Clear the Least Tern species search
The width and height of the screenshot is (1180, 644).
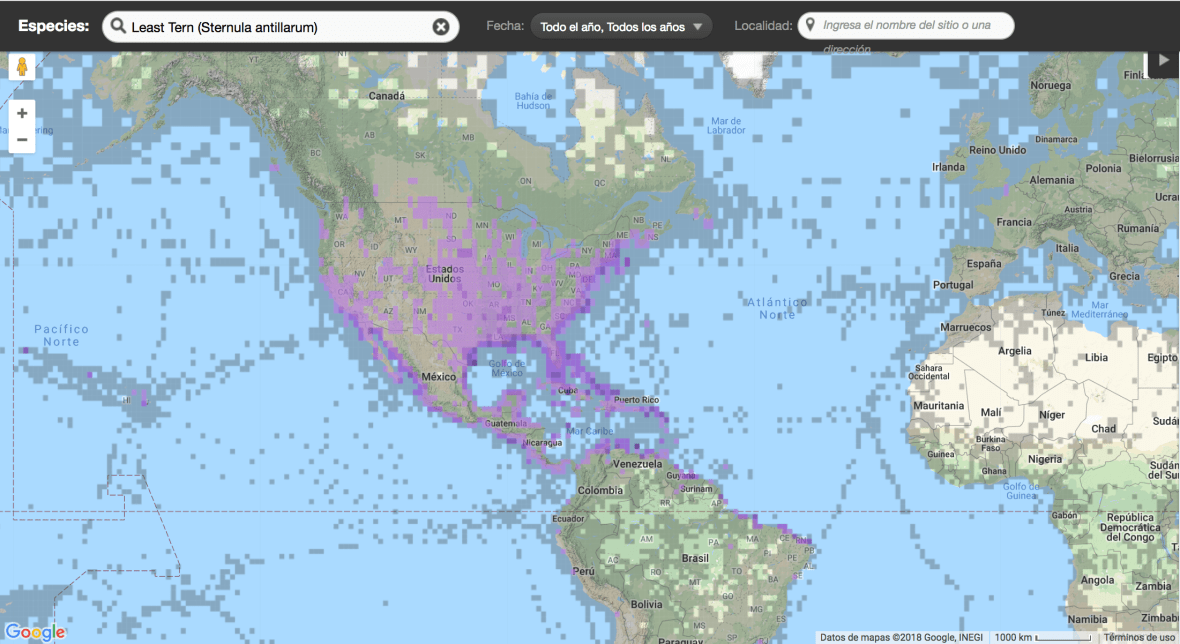point(441,27)
